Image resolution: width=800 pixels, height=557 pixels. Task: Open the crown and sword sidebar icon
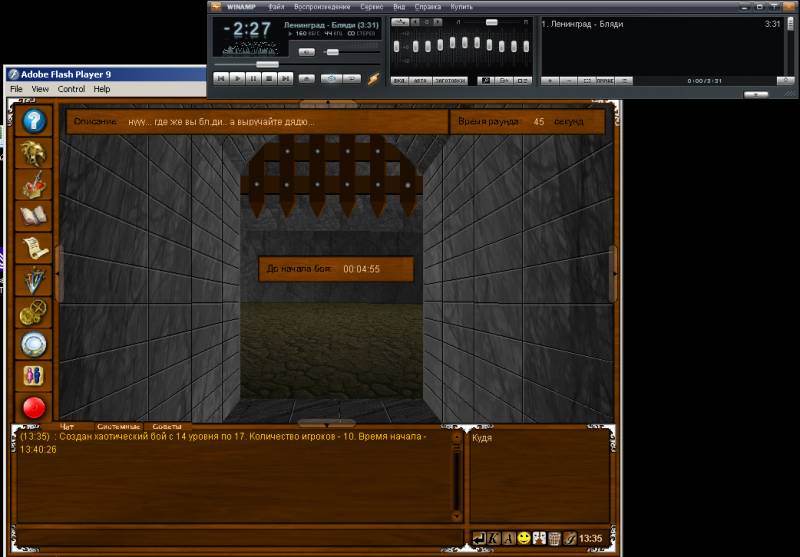coord(34,185)
